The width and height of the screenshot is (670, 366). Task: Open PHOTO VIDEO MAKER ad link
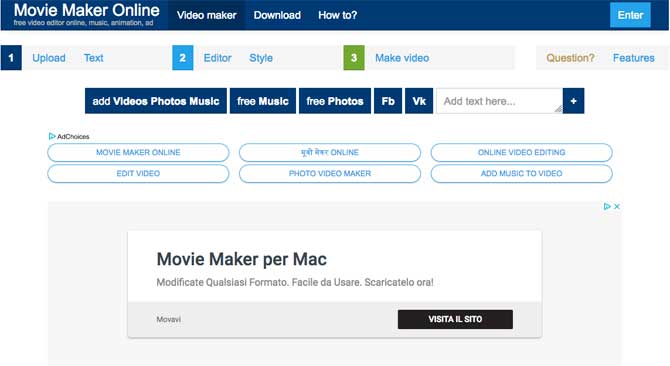329,173
